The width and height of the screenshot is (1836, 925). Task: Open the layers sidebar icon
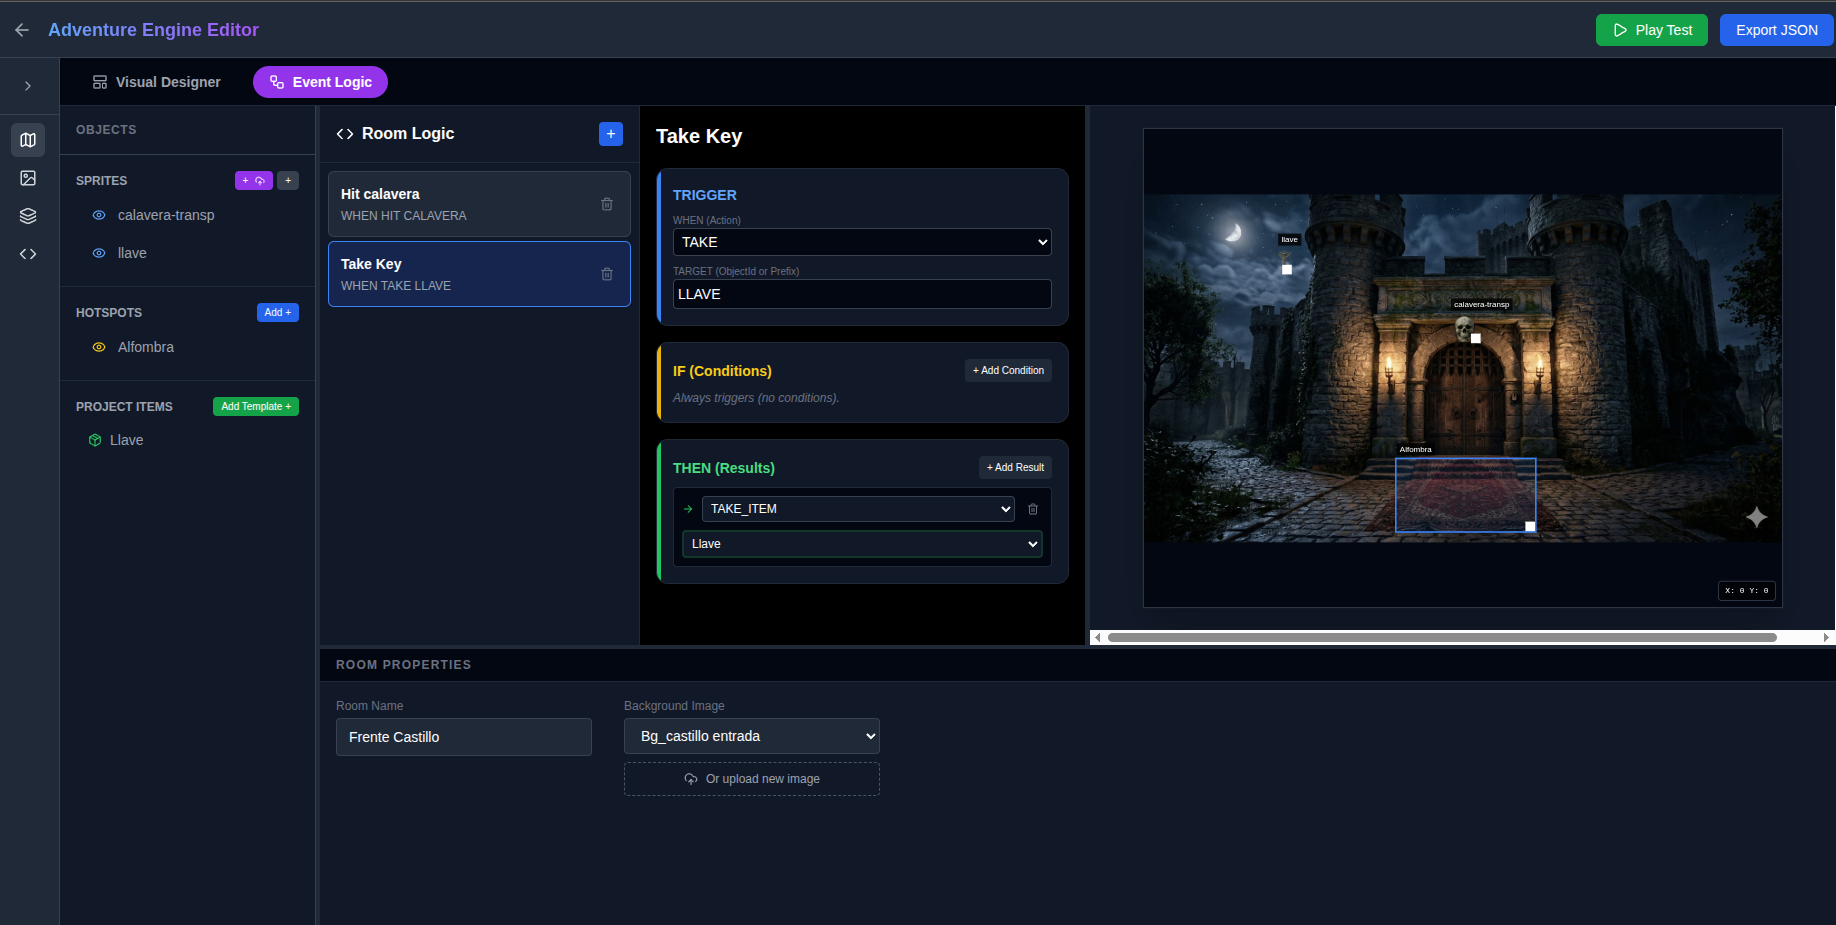click(x=28, y=216)
